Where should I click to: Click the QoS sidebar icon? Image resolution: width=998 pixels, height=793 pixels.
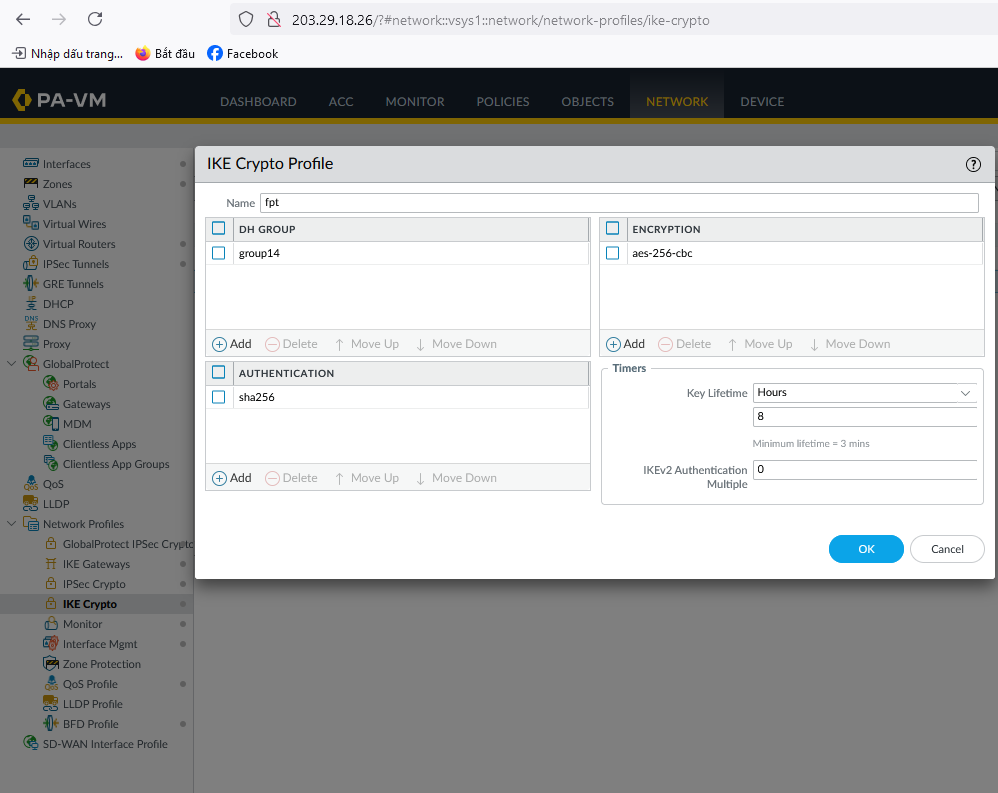point(31,484)
